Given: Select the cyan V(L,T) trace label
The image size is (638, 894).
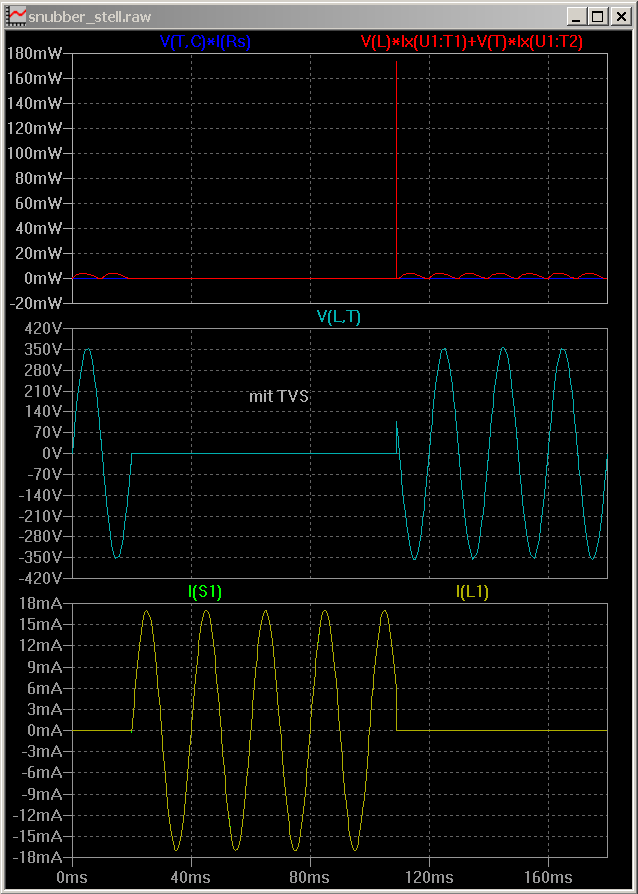Looking at the screenshot, I should (339, 318).
